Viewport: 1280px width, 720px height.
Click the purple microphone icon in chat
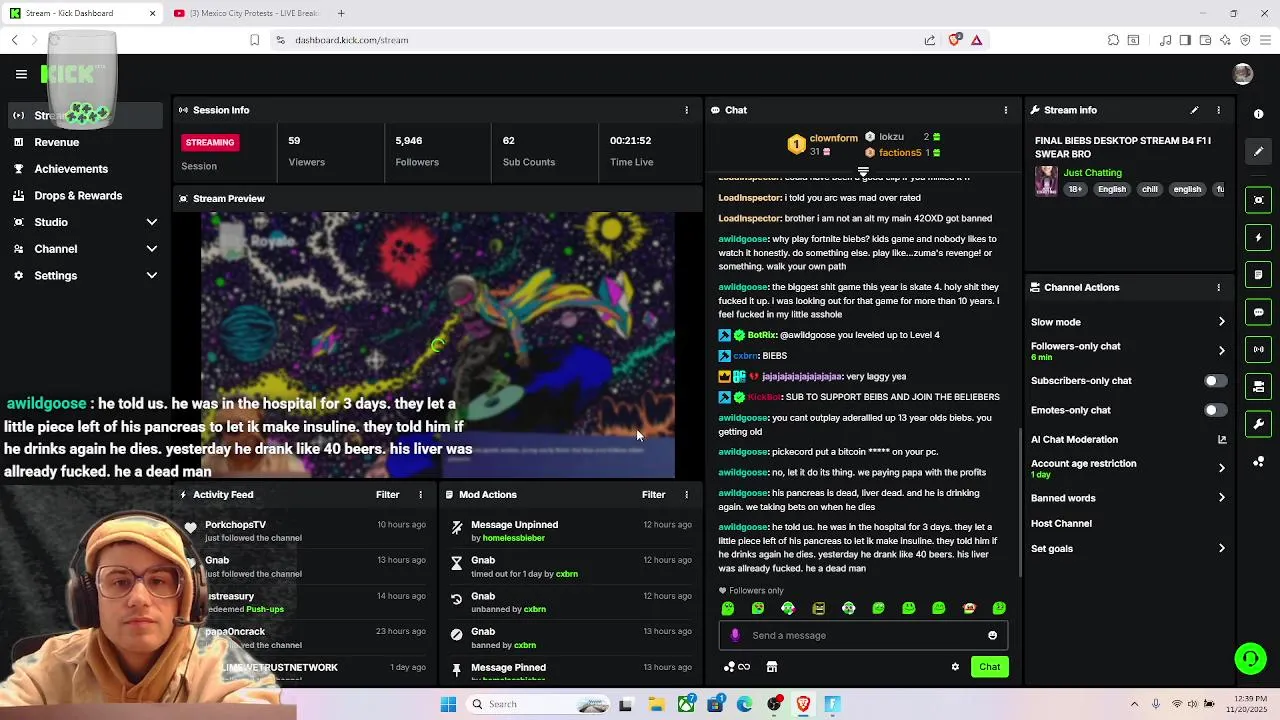point(736,635)
